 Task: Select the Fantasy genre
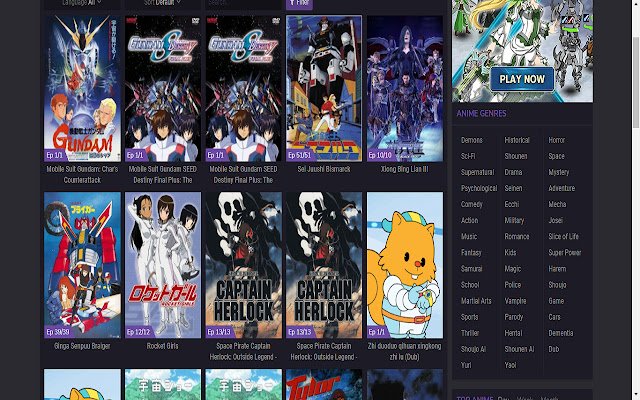471,253
